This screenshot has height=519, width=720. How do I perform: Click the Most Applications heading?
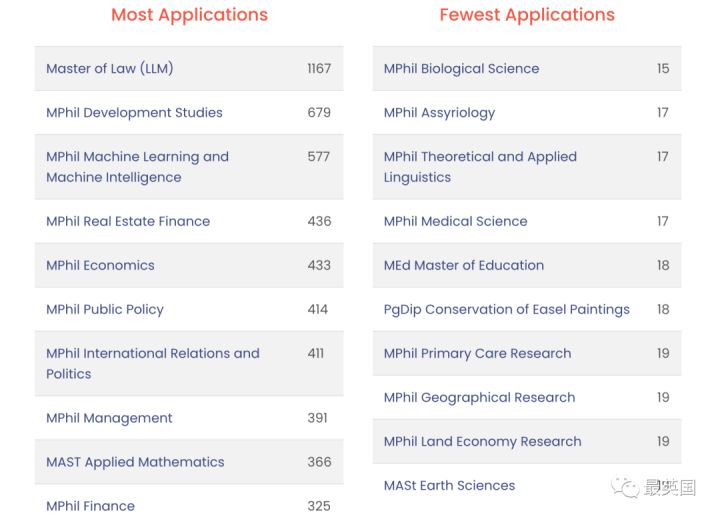[189, 15]
